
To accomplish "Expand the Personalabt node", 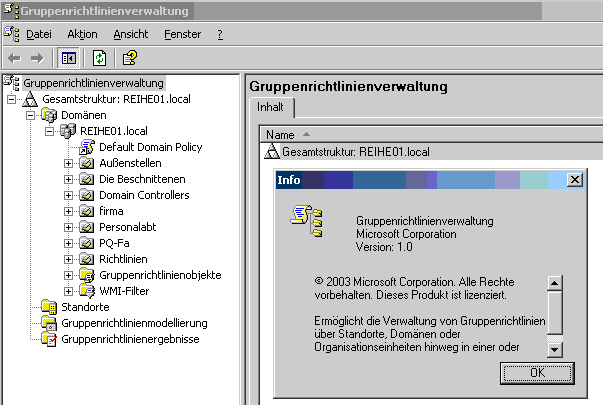I will point(68,227).
